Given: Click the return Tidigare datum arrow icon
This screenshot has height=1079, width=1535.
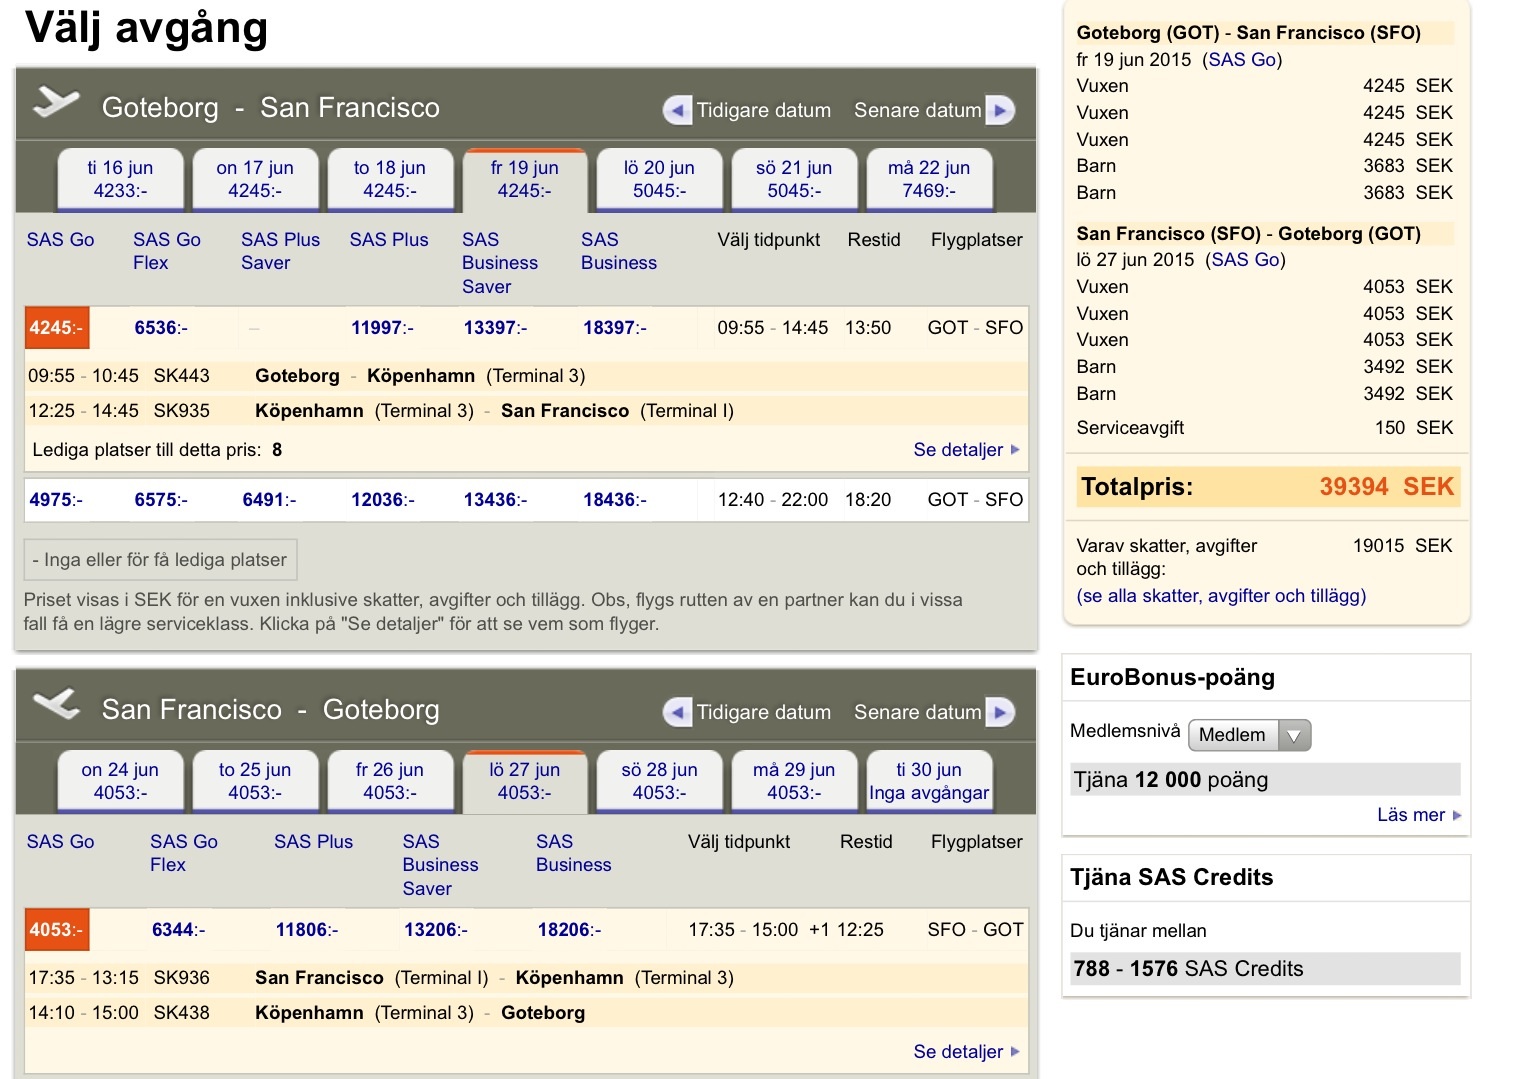Looking at the screenshot, I should tap(678, 712).
